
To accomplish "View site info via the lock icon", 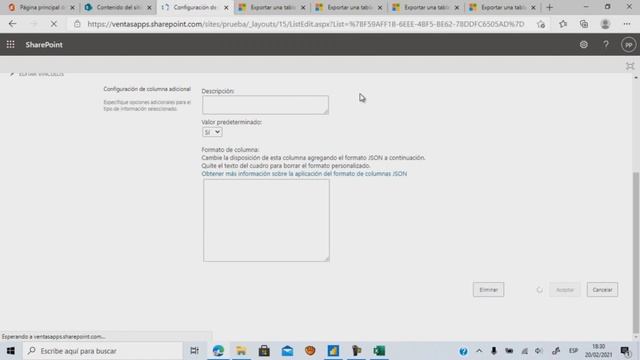I will click(x=77, y=24).
